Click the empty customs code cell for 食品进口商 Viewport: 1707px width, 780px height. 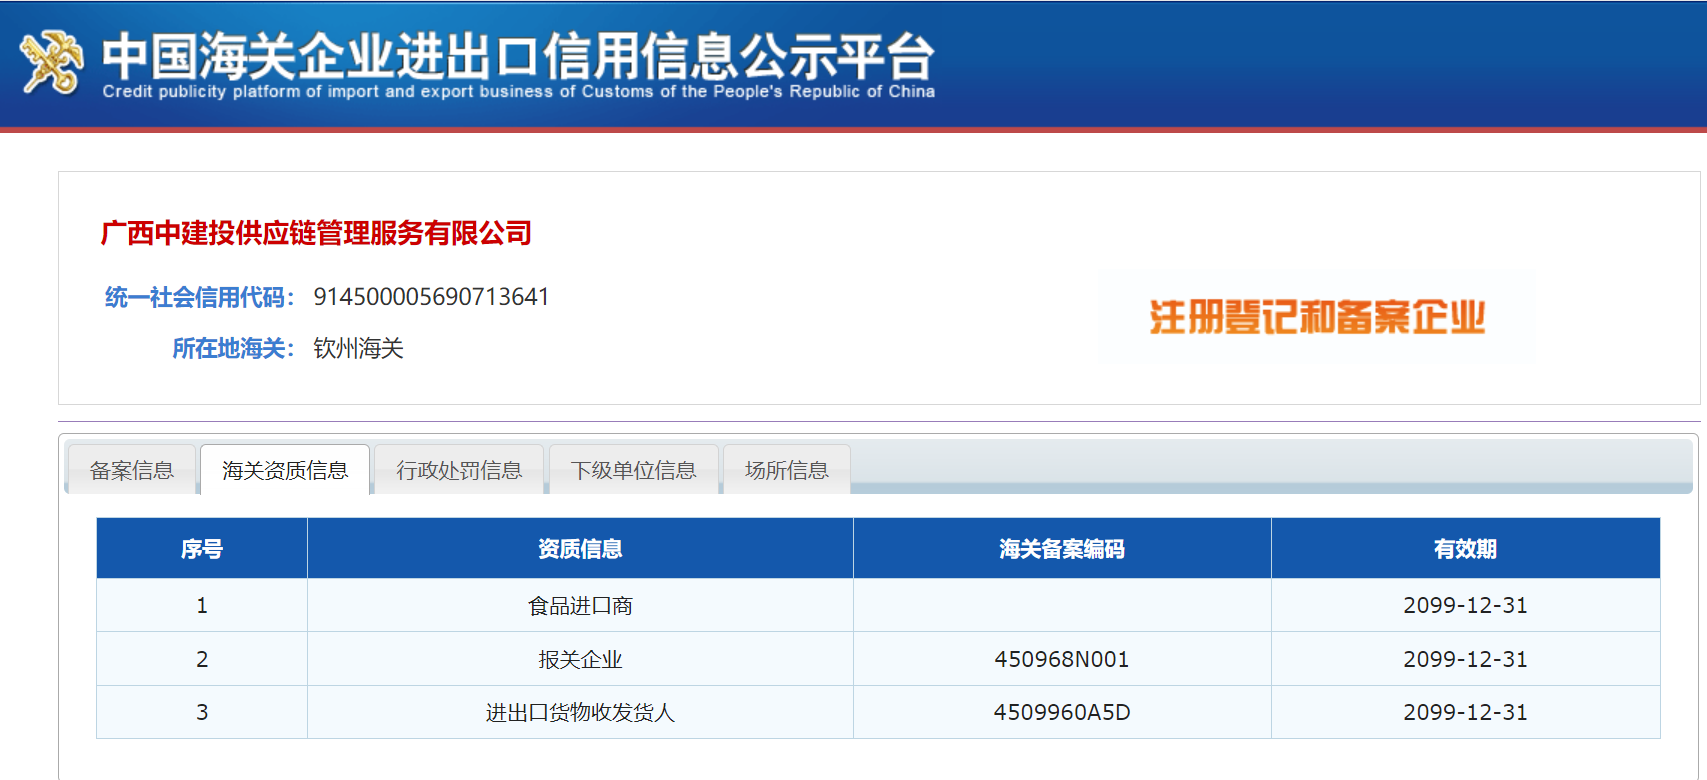1062,605
